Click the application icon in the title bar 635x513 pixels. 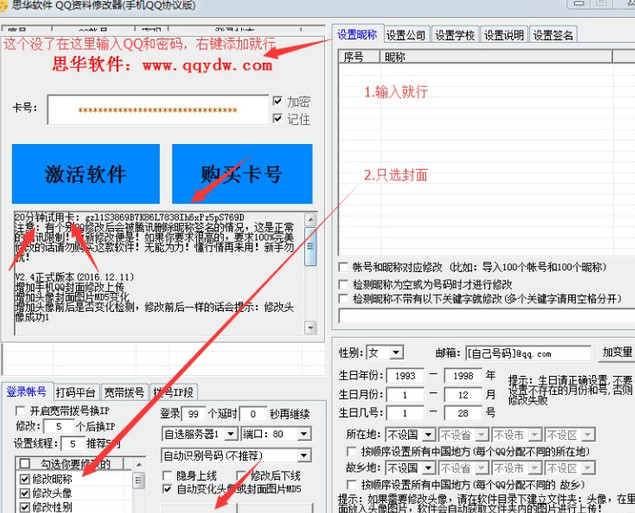click(x=3, y=6)
